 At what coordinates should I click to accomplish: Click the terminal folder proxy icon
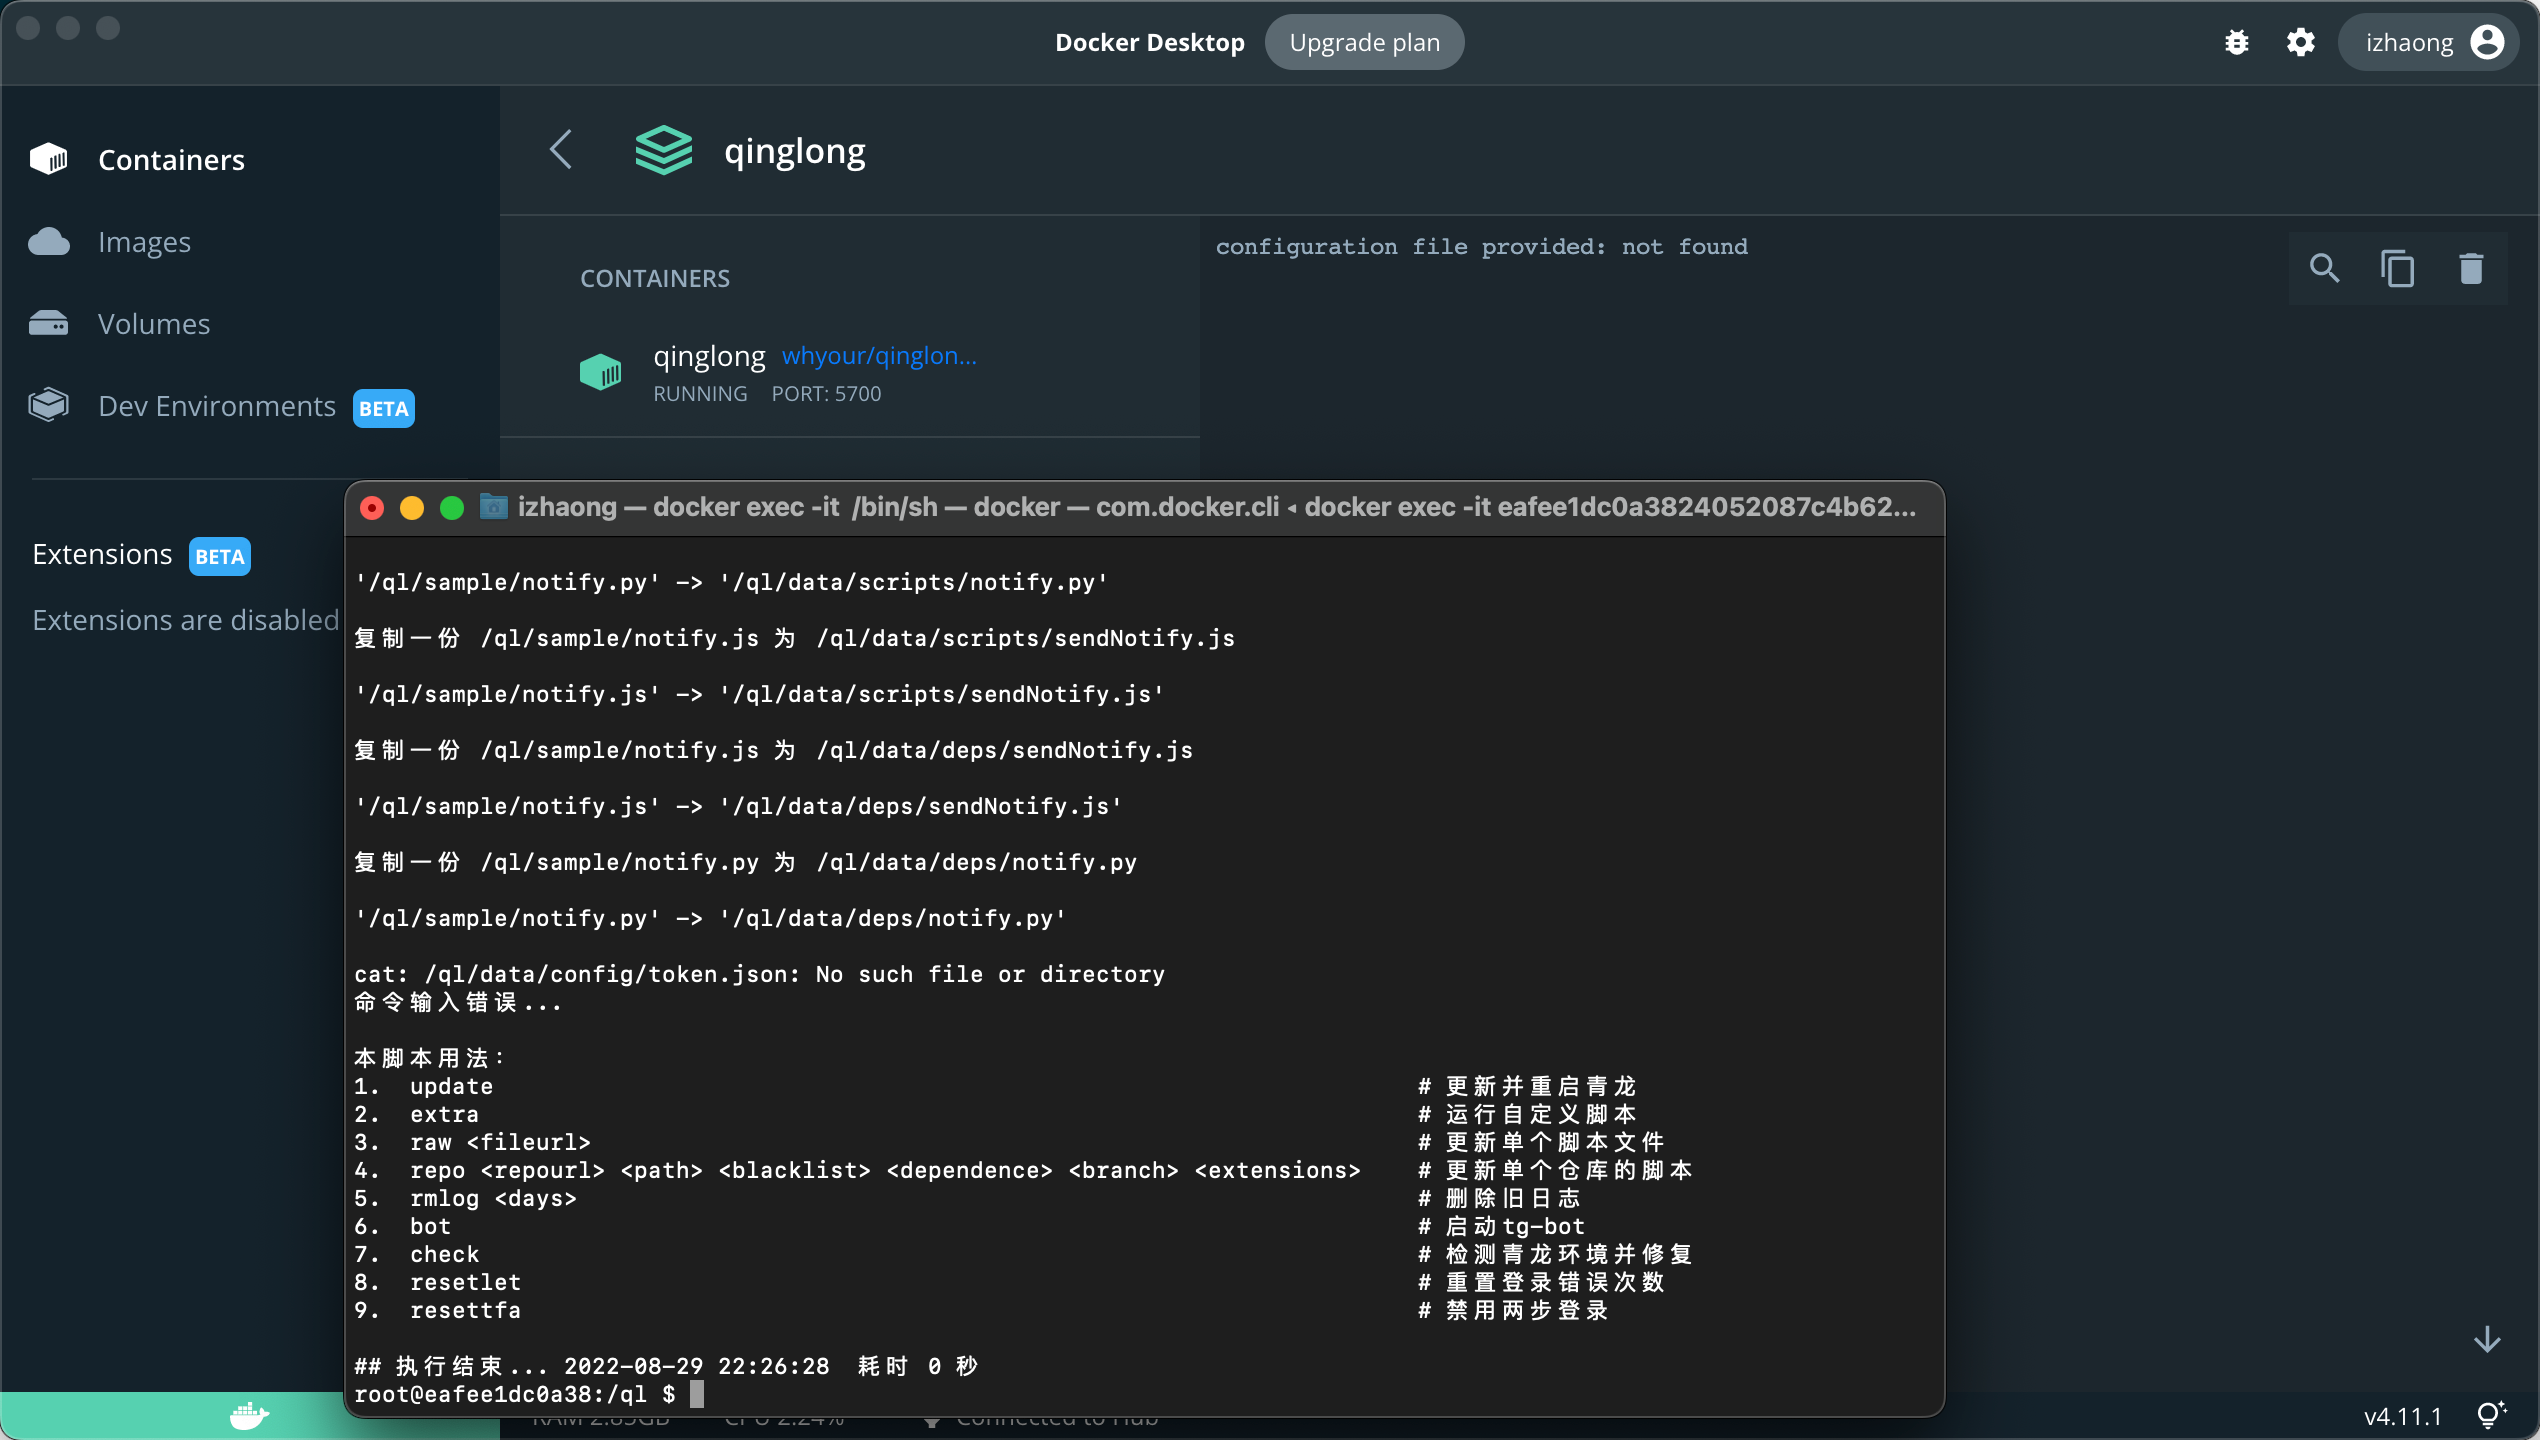coord(493,507)
